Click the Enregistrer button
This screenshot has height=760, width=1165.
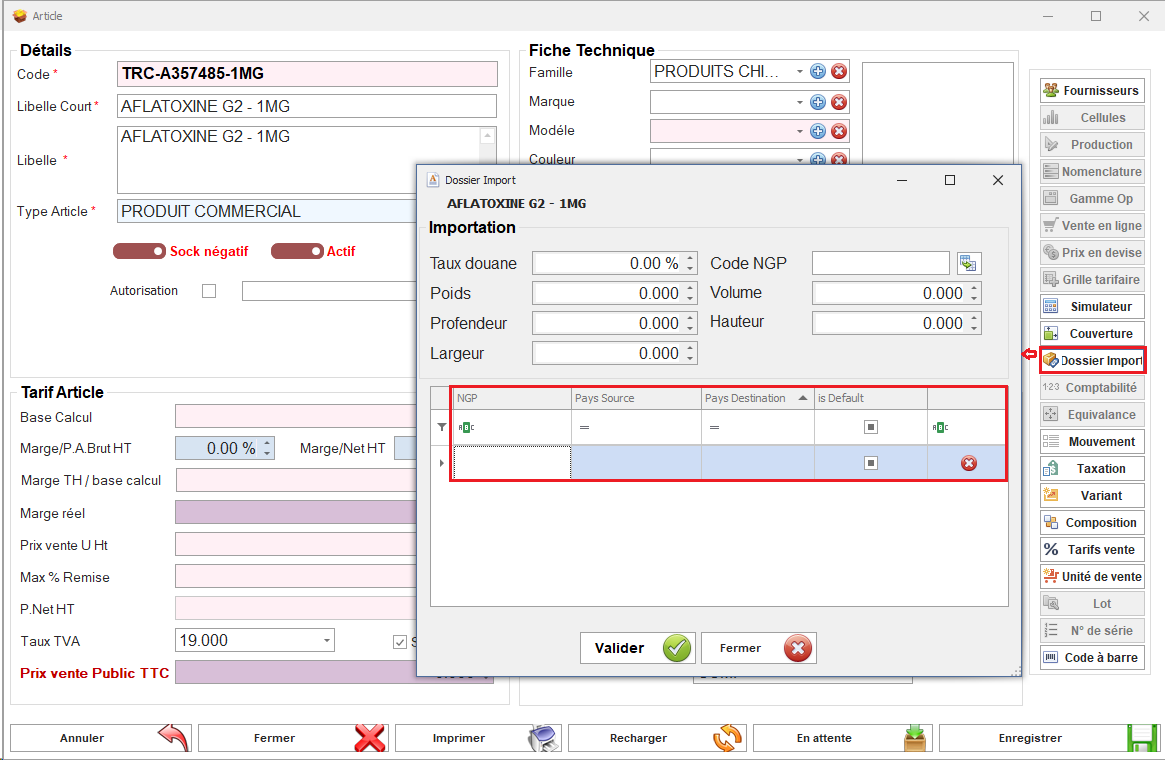(x=1049, y=738)
